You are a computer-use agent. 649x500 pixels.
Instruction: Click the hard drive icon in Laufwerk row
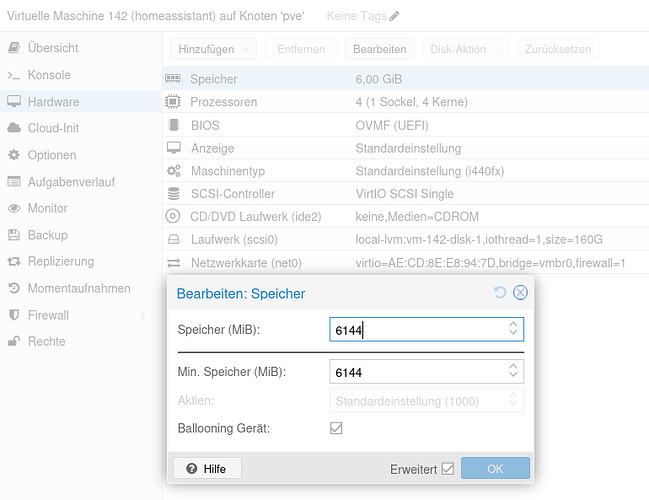click(173, 239)
